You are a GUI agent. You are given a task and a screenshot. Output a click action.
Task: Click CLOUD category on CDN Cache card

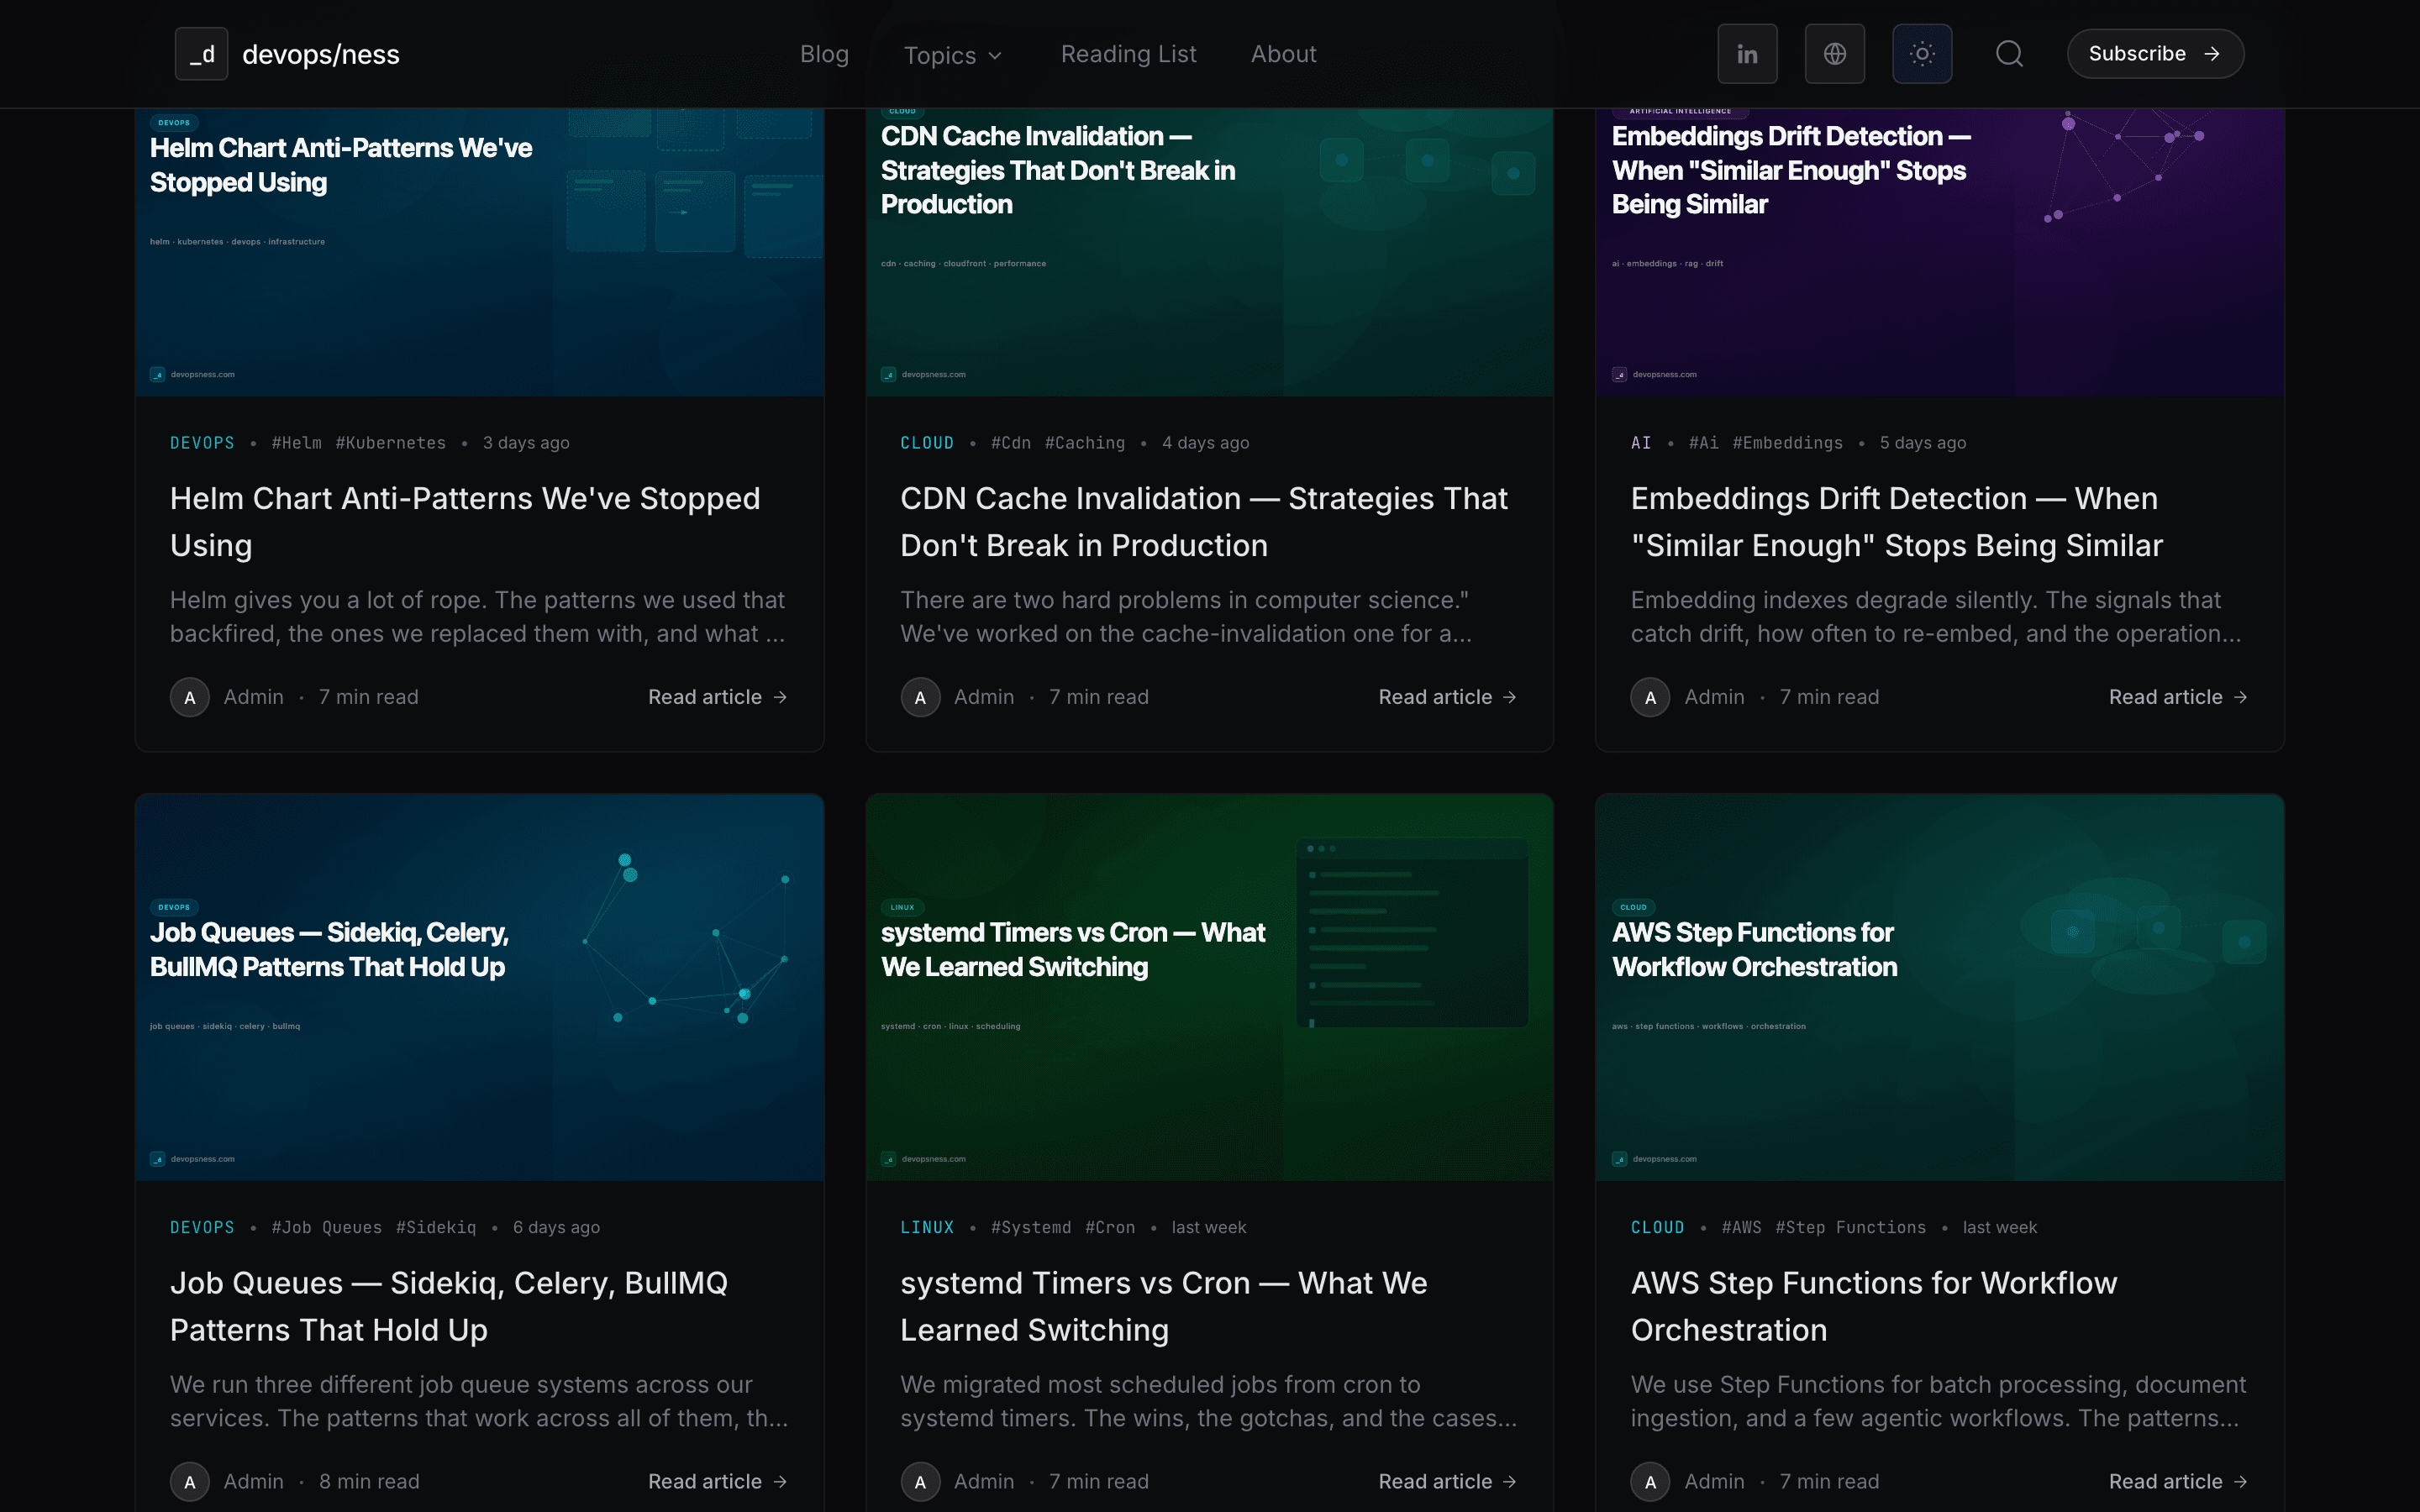click(x=927, y=443)
